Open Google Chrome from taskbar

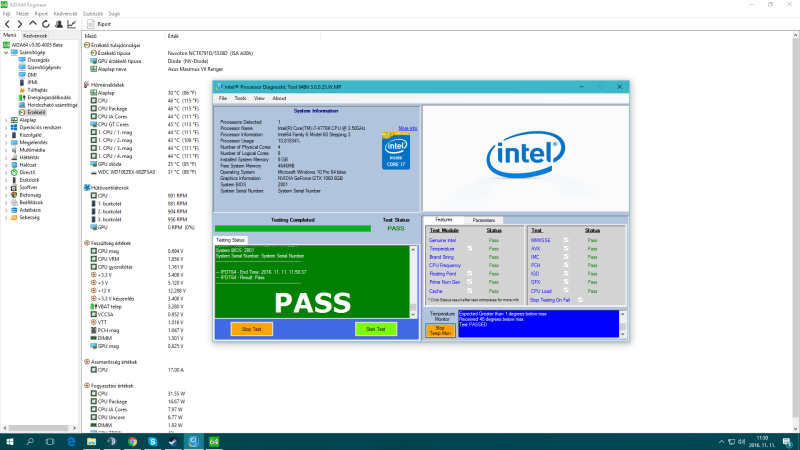click(x=132, y=442)
